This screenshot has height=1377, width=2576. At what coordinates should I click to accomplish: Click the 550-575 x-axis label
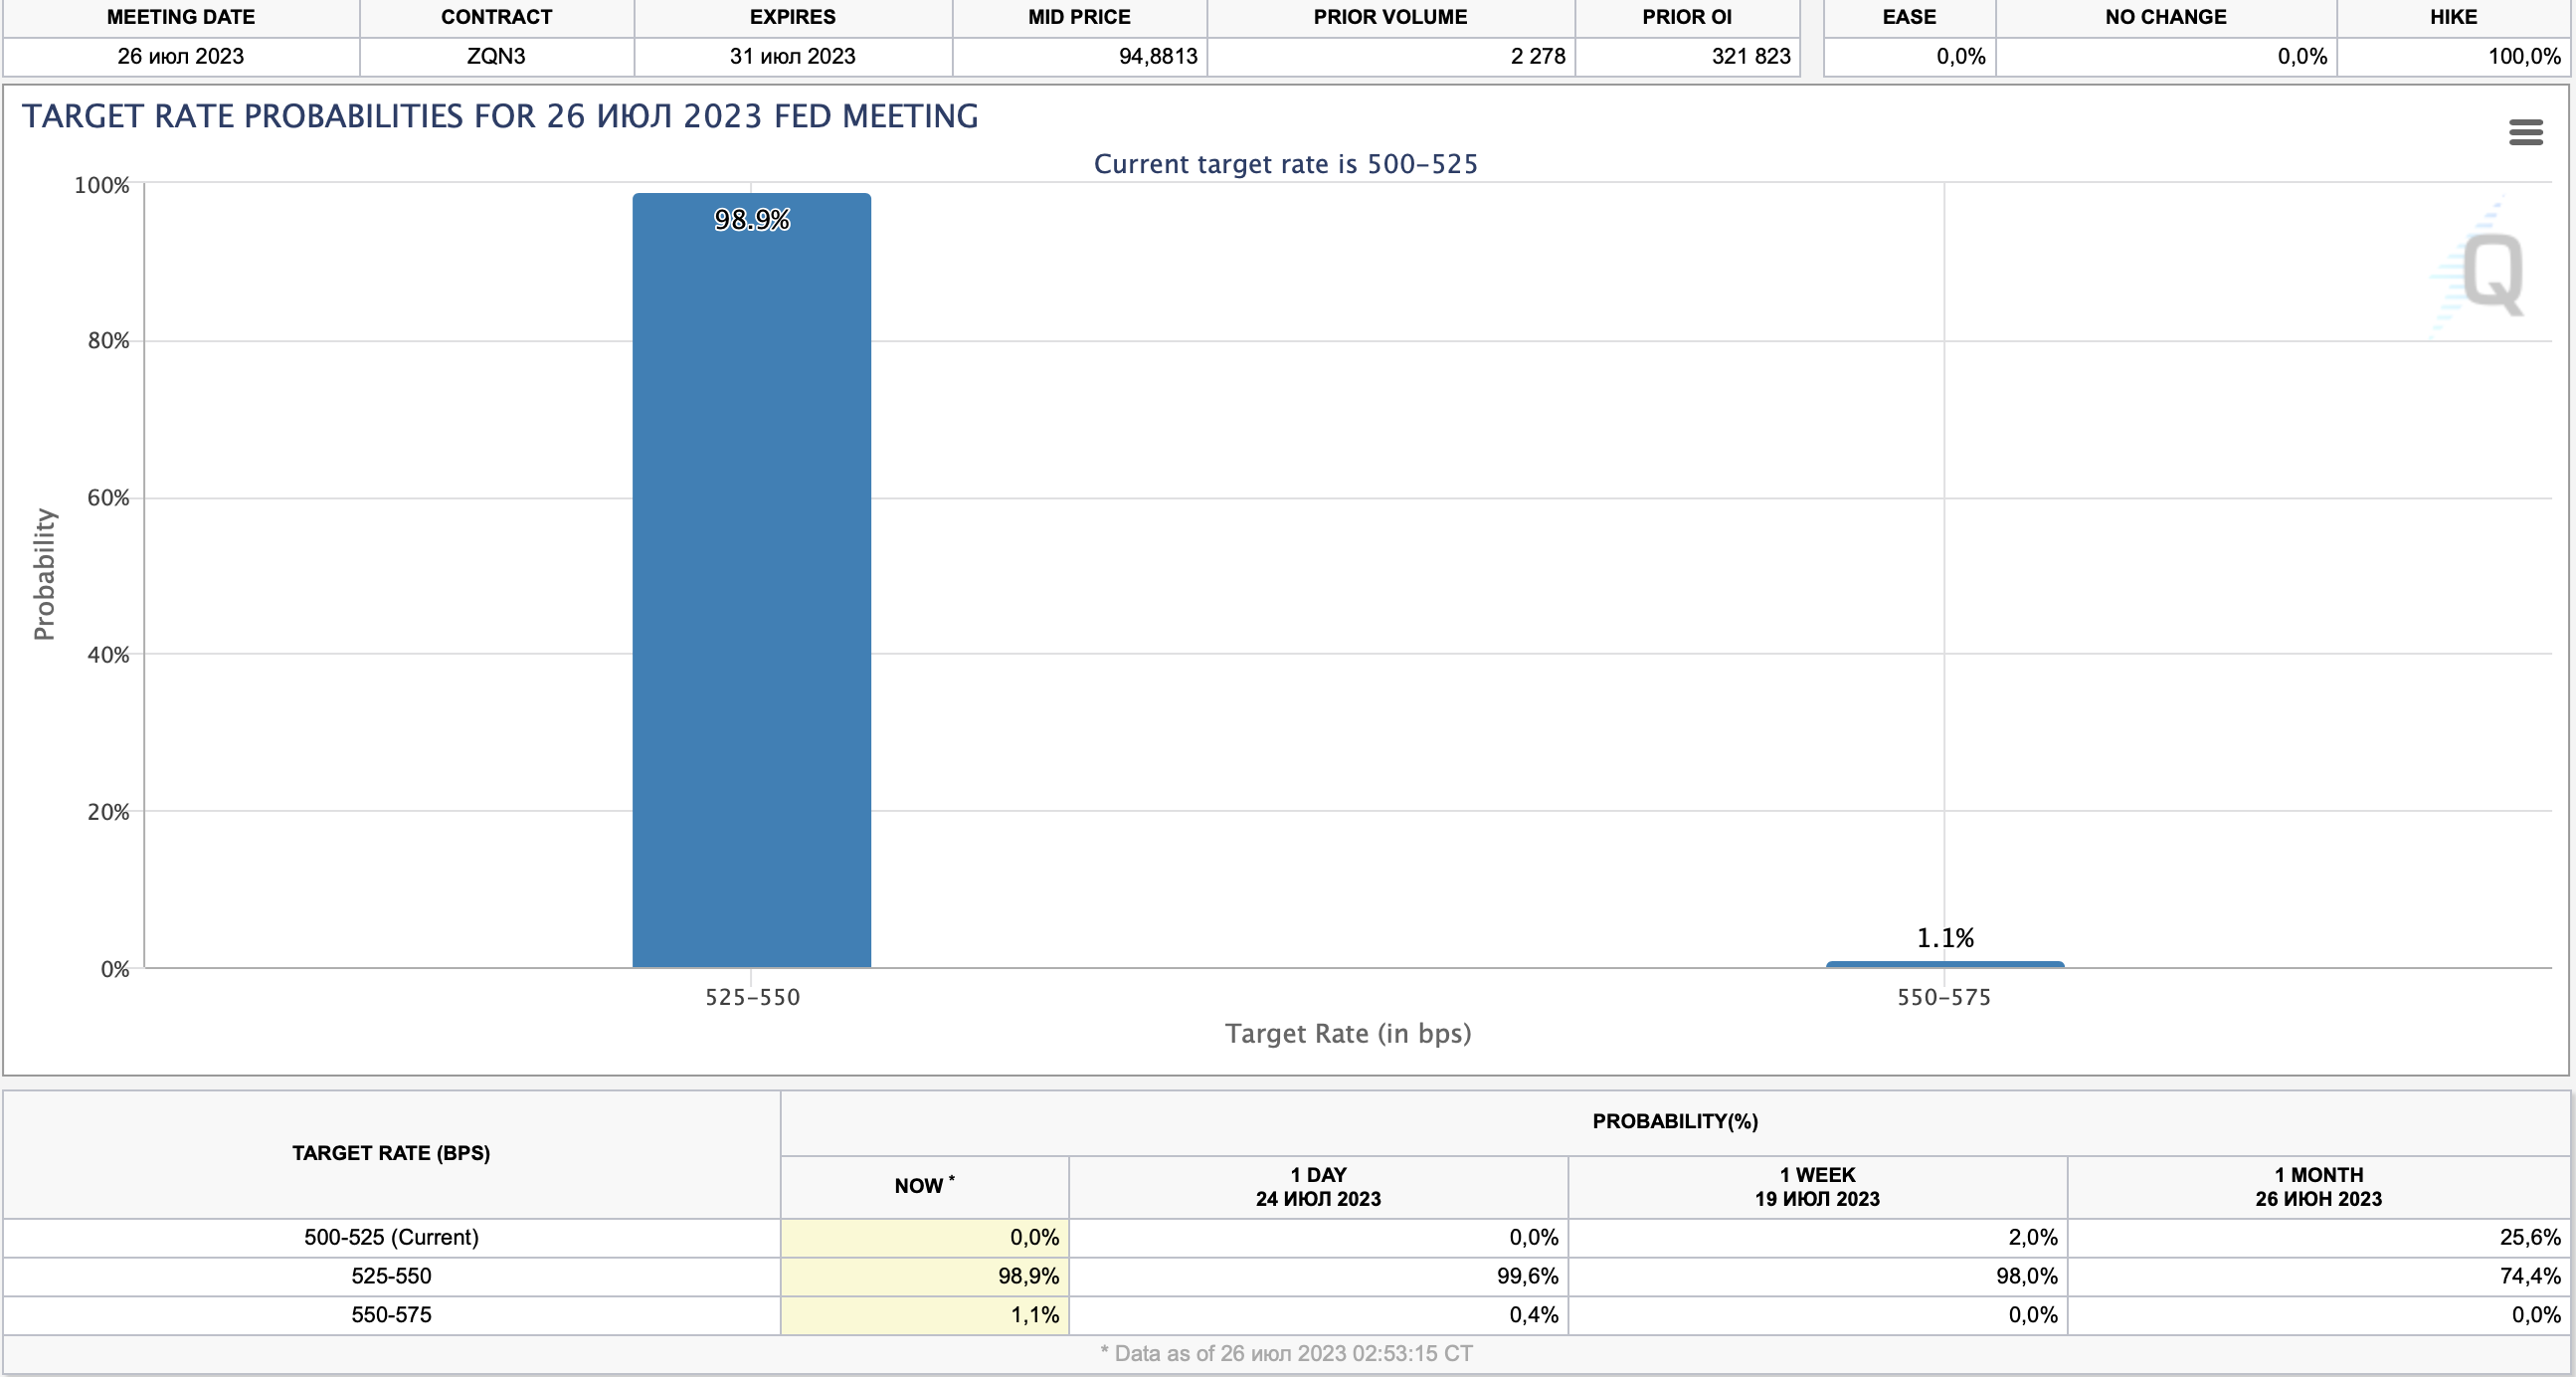coord(1943,997)
